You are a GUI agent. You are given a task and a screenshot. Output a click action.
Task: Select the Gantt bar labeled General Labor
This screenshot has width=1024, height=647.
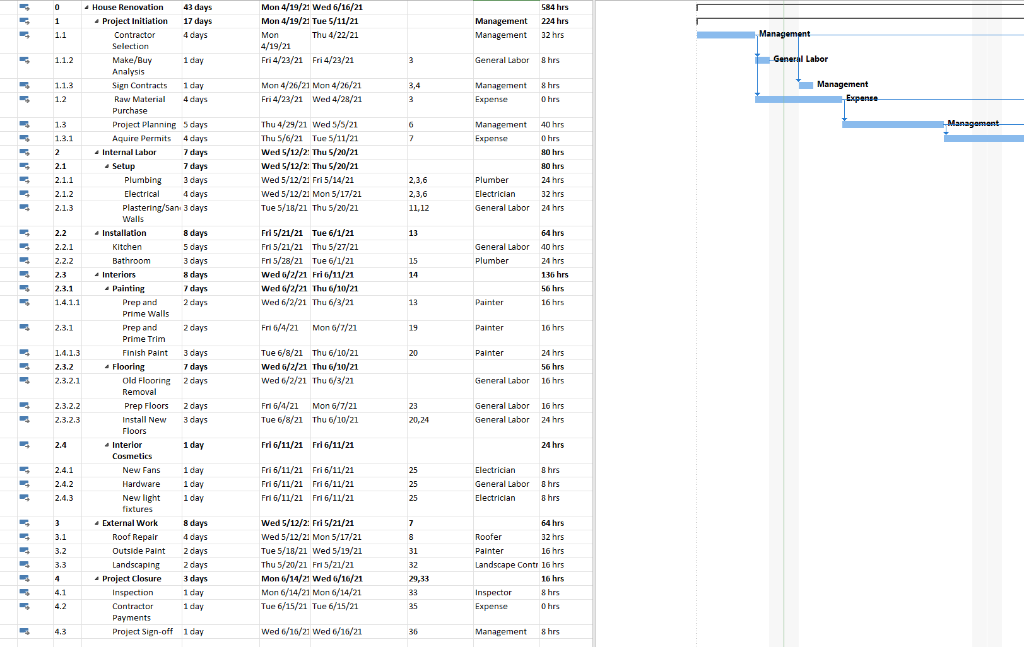click(762, 60)
